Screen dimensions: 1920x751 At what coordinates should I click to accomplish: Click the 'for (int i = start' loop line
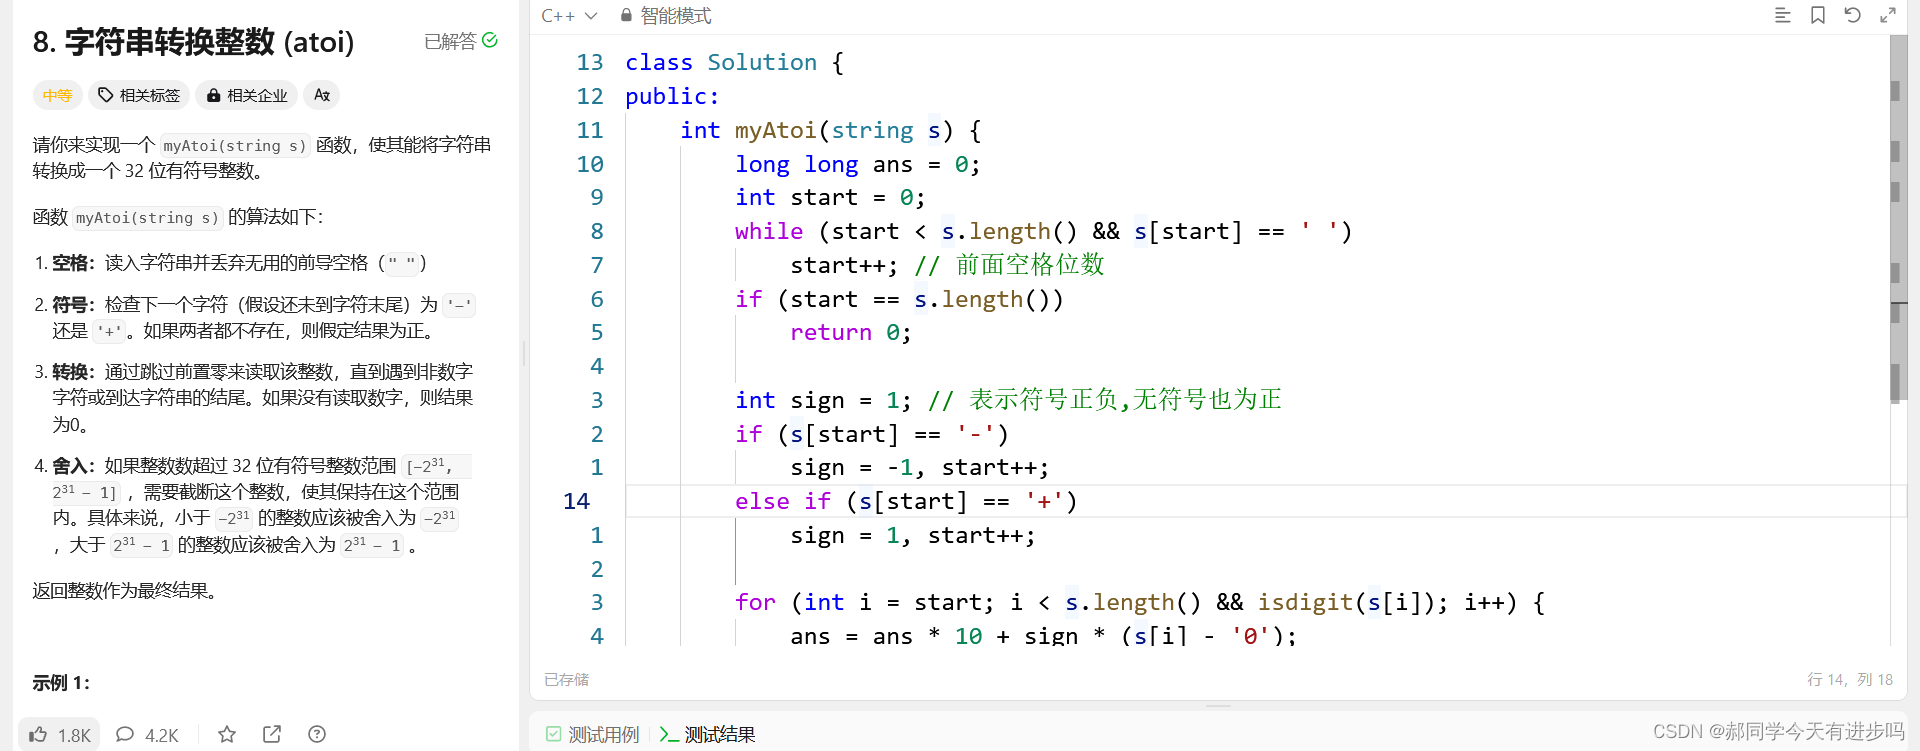pos(1140,602)
